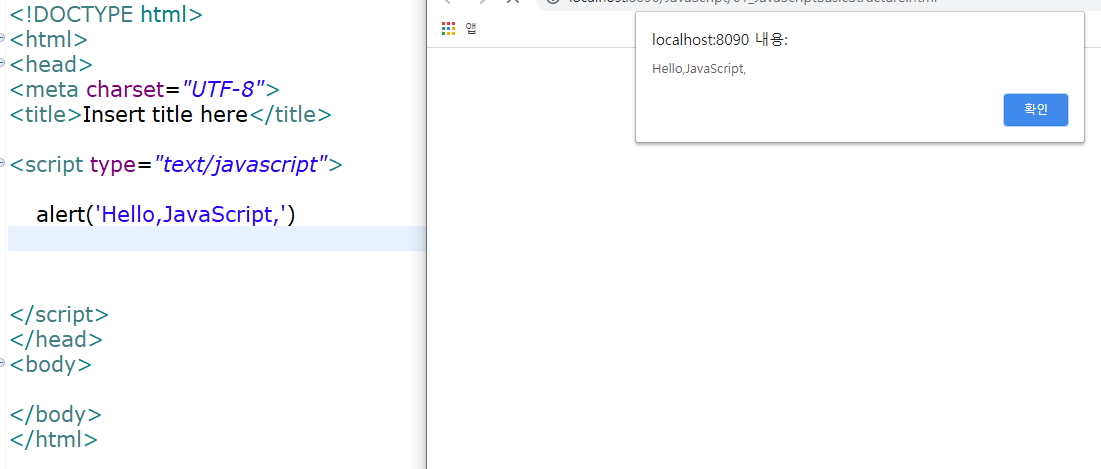Click the 'Hello,JavaScript,' string in code
1101x469 pixels.
pyautogui.click(x=190, y=215)
